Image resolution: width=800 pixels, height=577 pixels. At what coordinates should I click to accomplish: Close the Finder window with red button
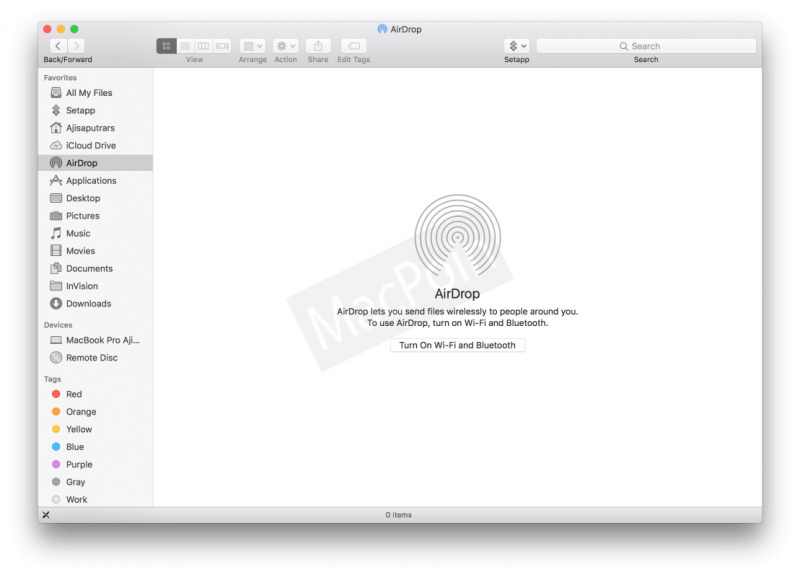tap(47, 29)
